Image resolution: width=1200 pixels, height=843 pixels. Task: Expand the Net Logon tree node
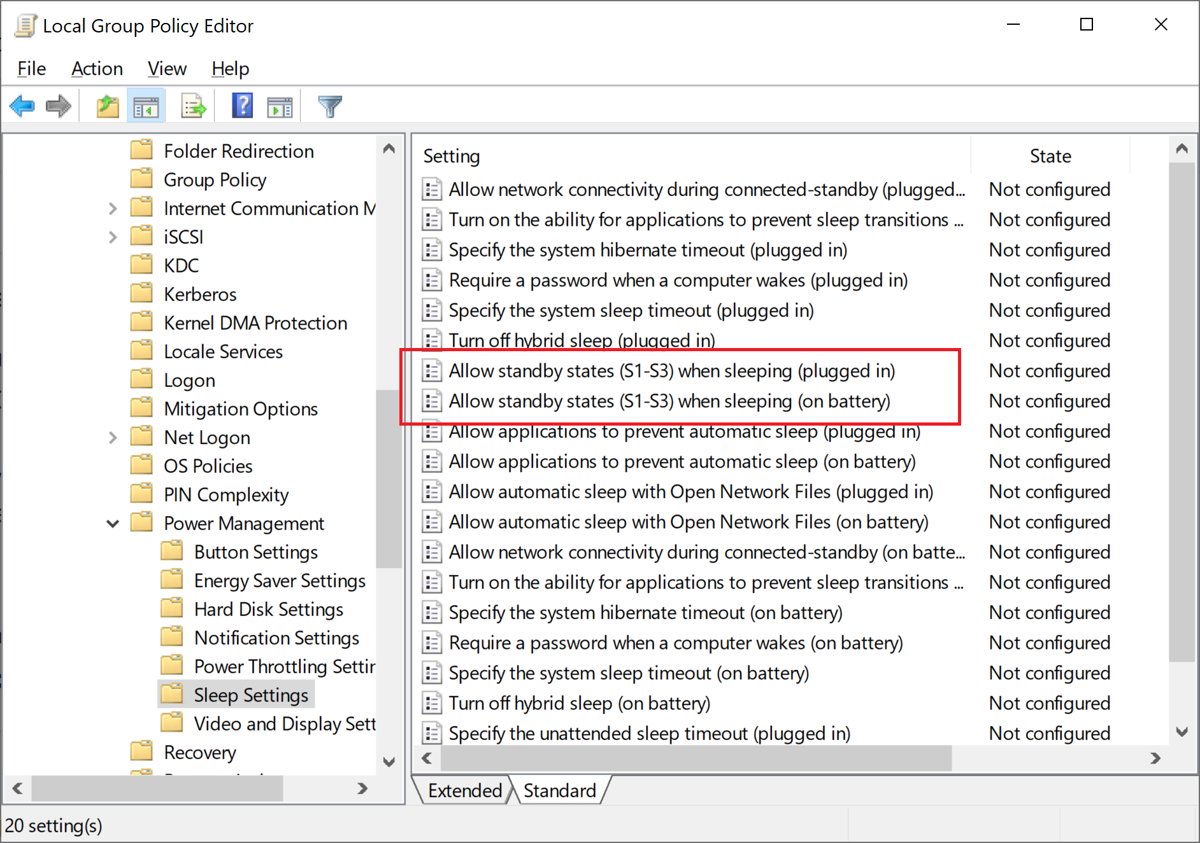click(x=113, y=438)
